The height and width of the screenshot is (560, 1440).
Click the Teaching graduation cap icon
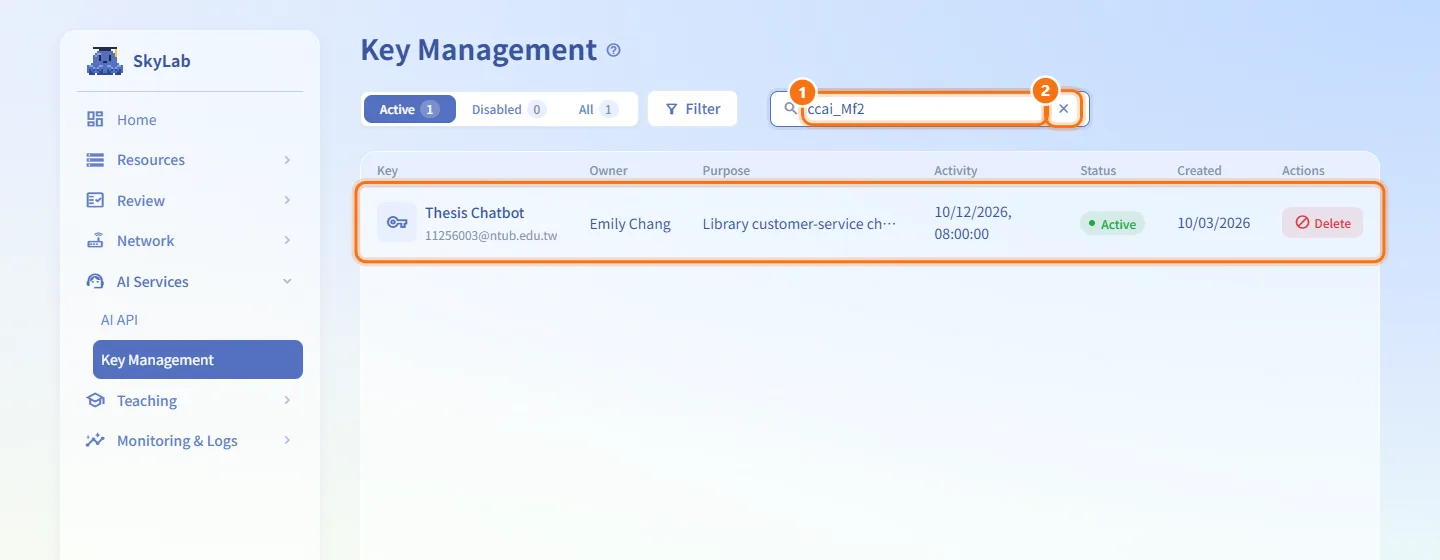point(96,401)
